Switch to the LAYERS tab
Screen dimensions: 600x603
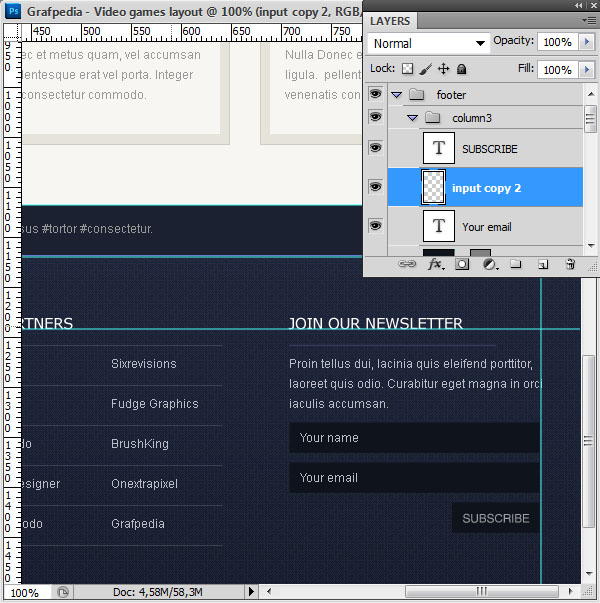click(x=390, y=21)
